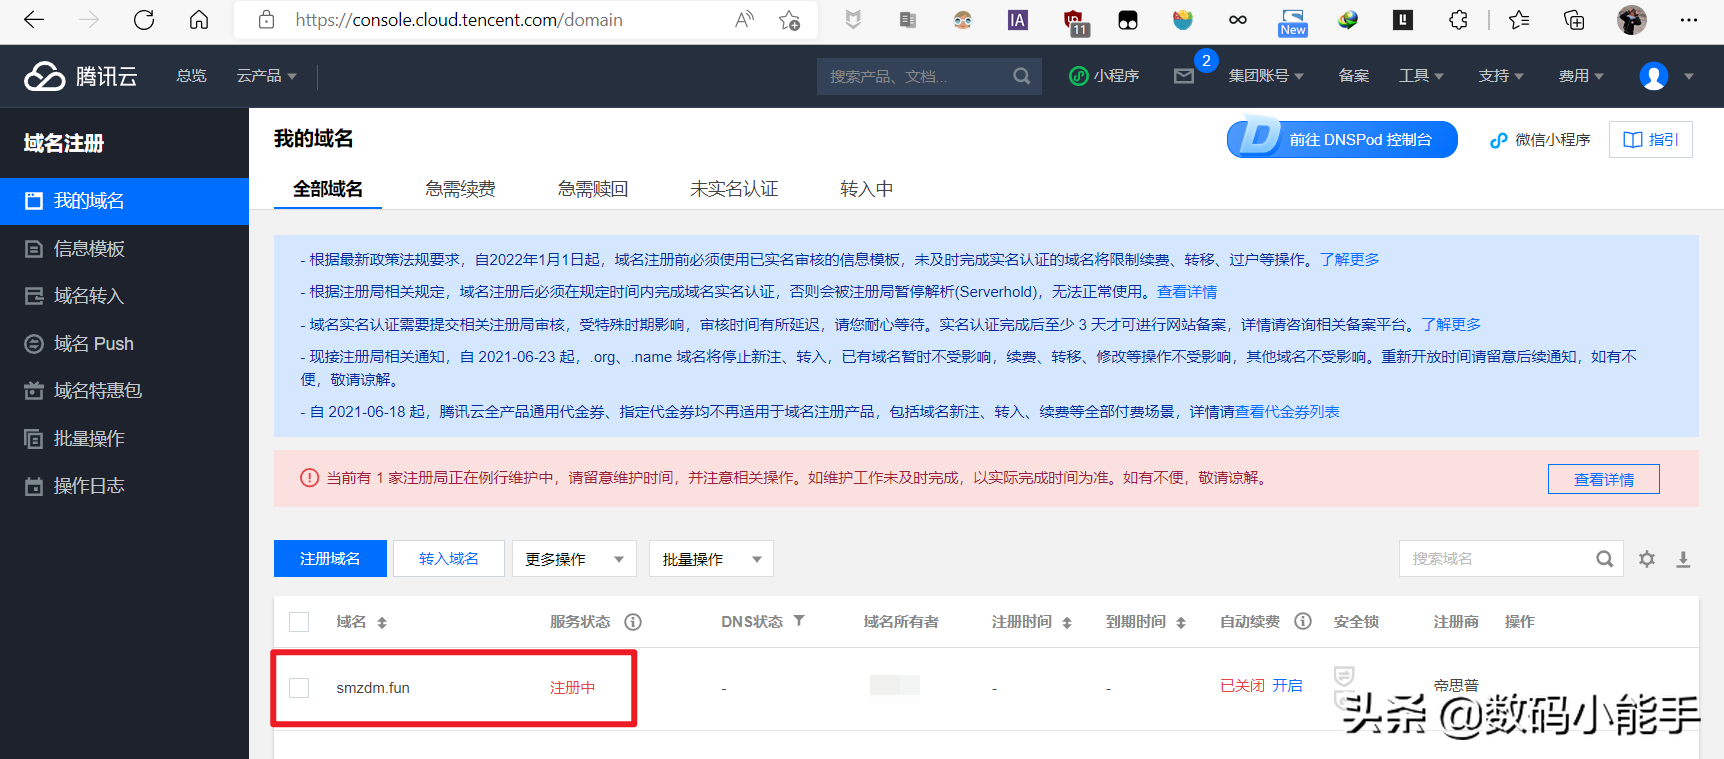The height and width of the screenshot is (759, 1724).
Task: Expand the 集团账号 dropdown
Action: tap(1266, 76)
